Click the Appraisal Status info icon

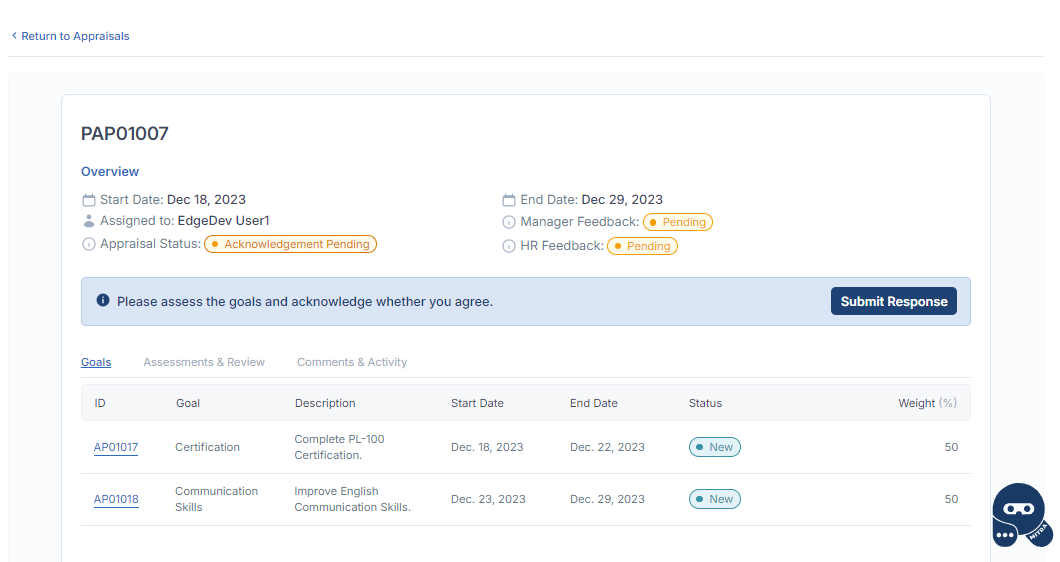tap(89, 244)
